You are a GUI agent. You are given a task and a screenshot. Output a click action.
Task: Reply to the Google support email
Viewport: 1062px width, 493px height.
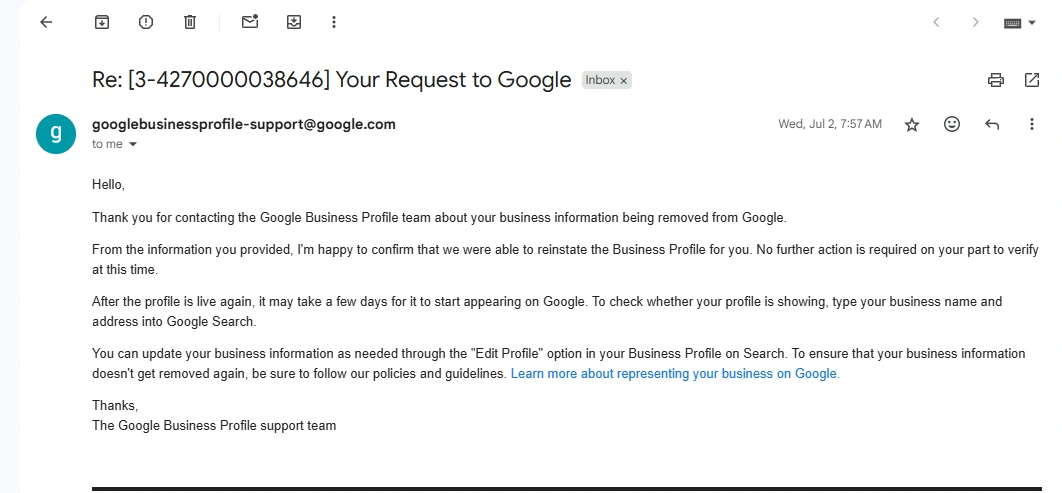992,125
